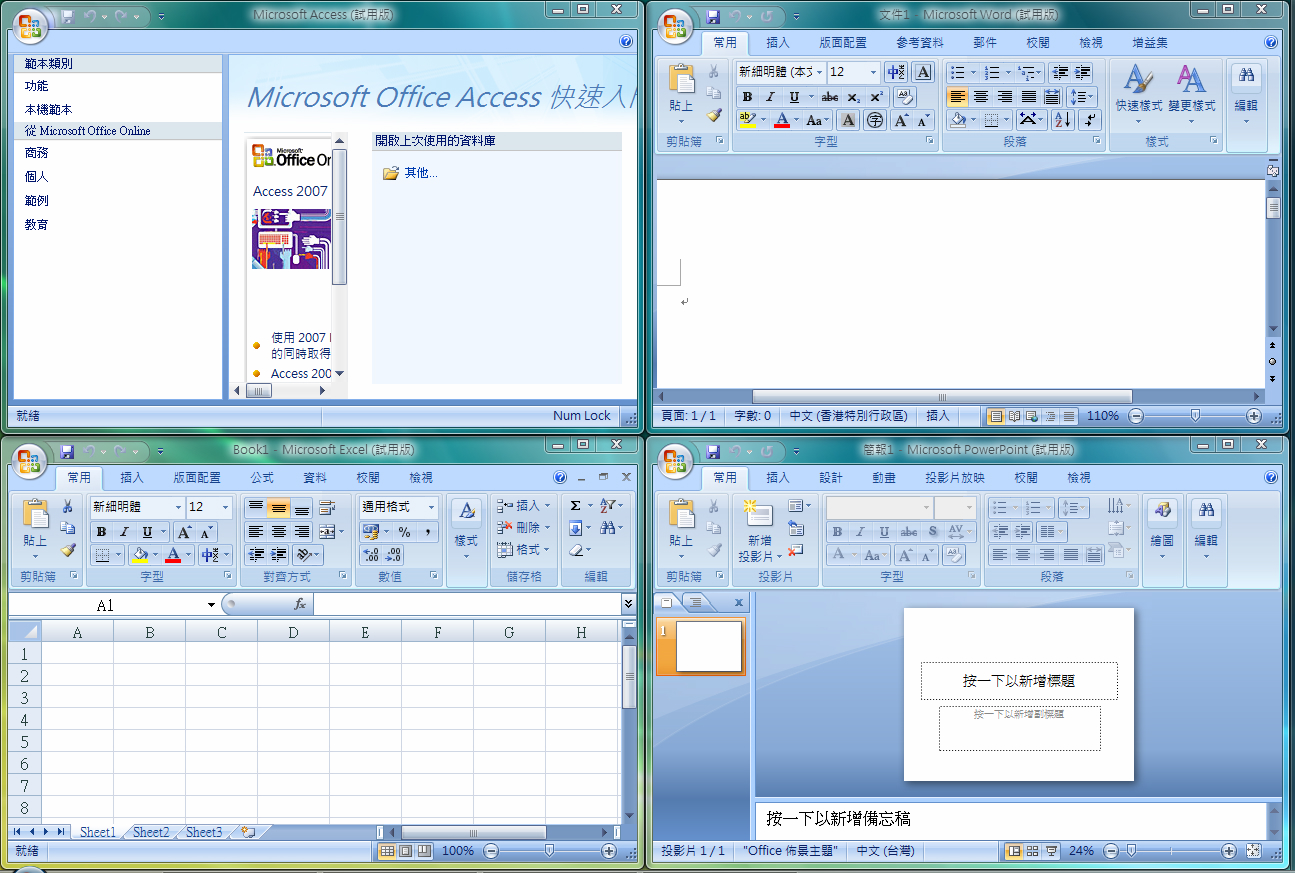1295x873 pixels.
Task: Click the Office button in Access
Action: click(x=30, y=28)
